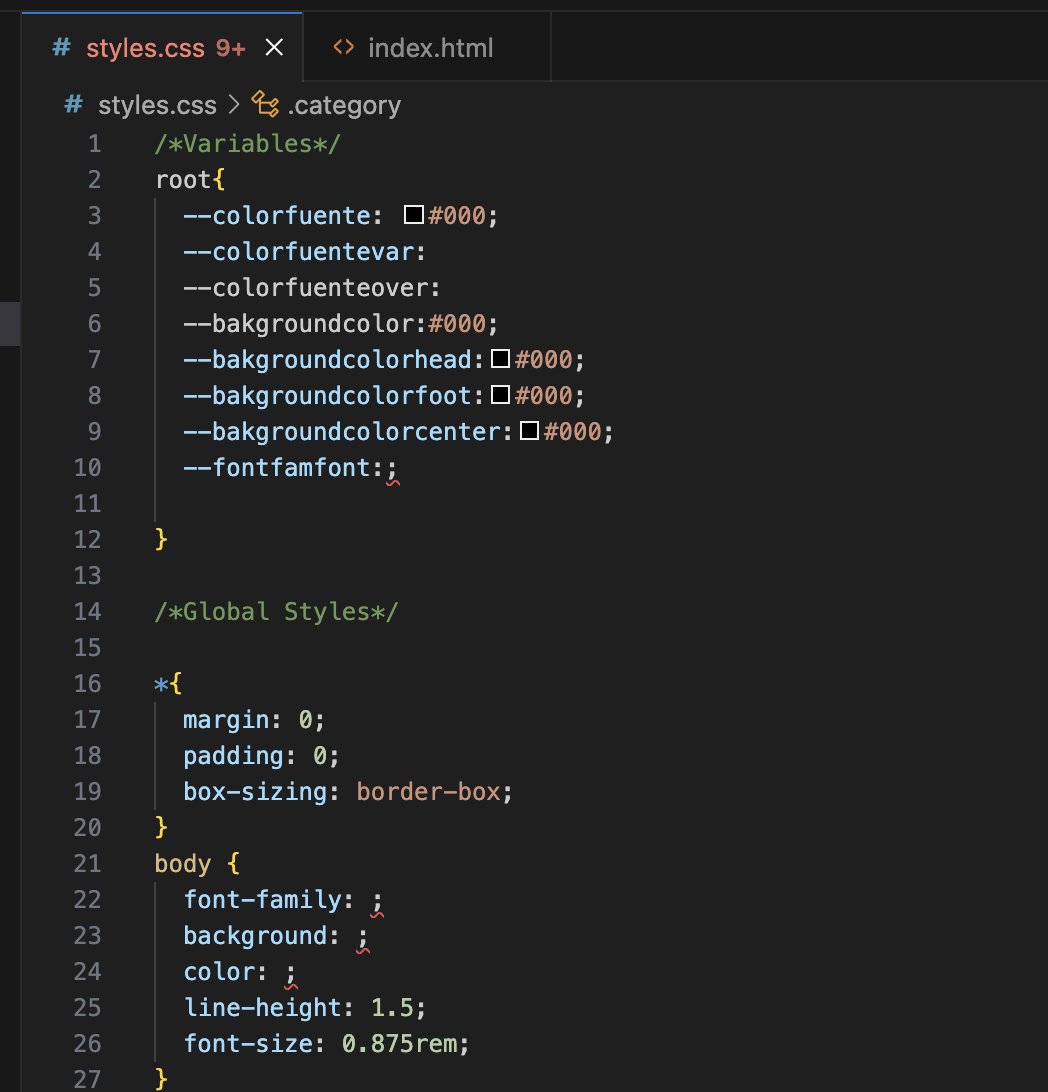
Task: Click the body selector on line 21
Action: pyautogui.click(x=182, y=864)
